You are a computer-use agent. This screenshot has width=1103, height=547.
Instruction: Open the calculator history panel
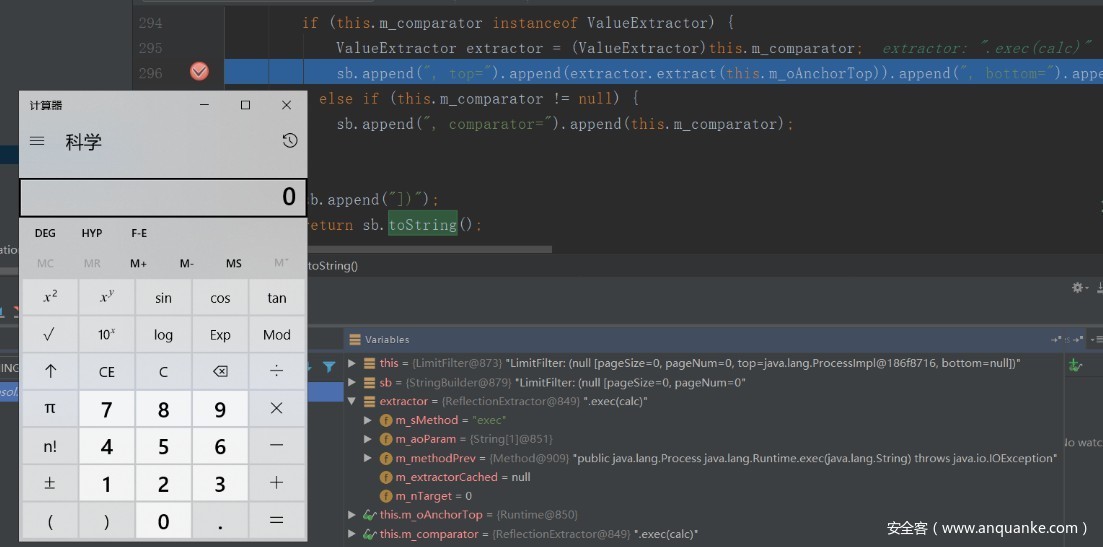click(289, 141)
